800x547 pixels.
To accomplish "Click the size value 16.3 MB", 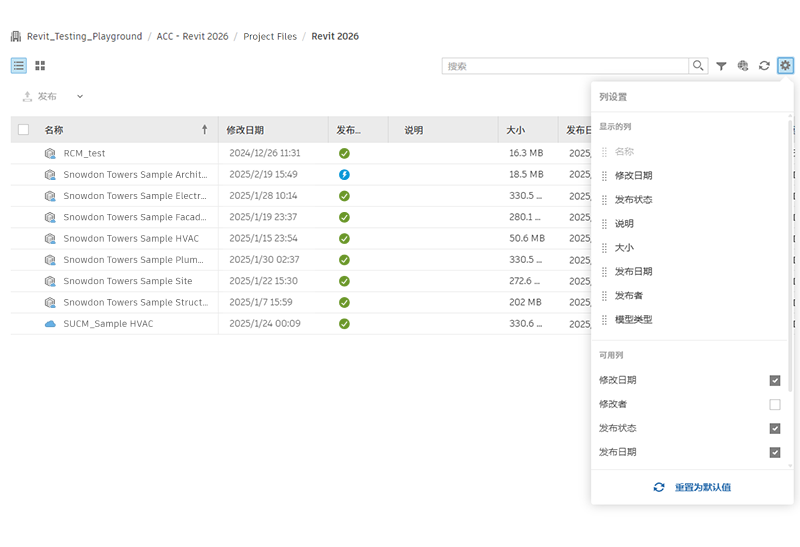I will pos(526,153).
